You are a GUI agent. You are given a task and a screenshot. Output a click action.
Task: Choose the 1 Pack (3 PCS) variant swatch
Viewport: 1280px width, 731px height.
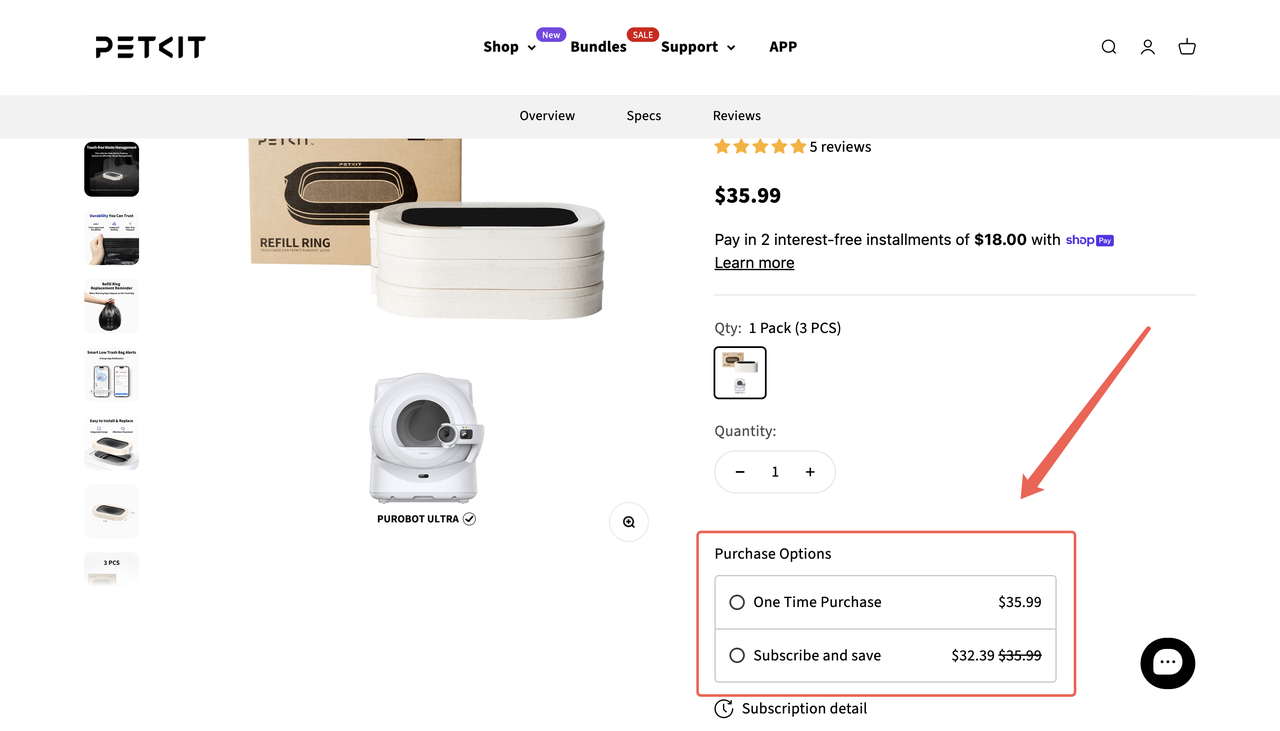pyautogui.click(x=740, y=373)
